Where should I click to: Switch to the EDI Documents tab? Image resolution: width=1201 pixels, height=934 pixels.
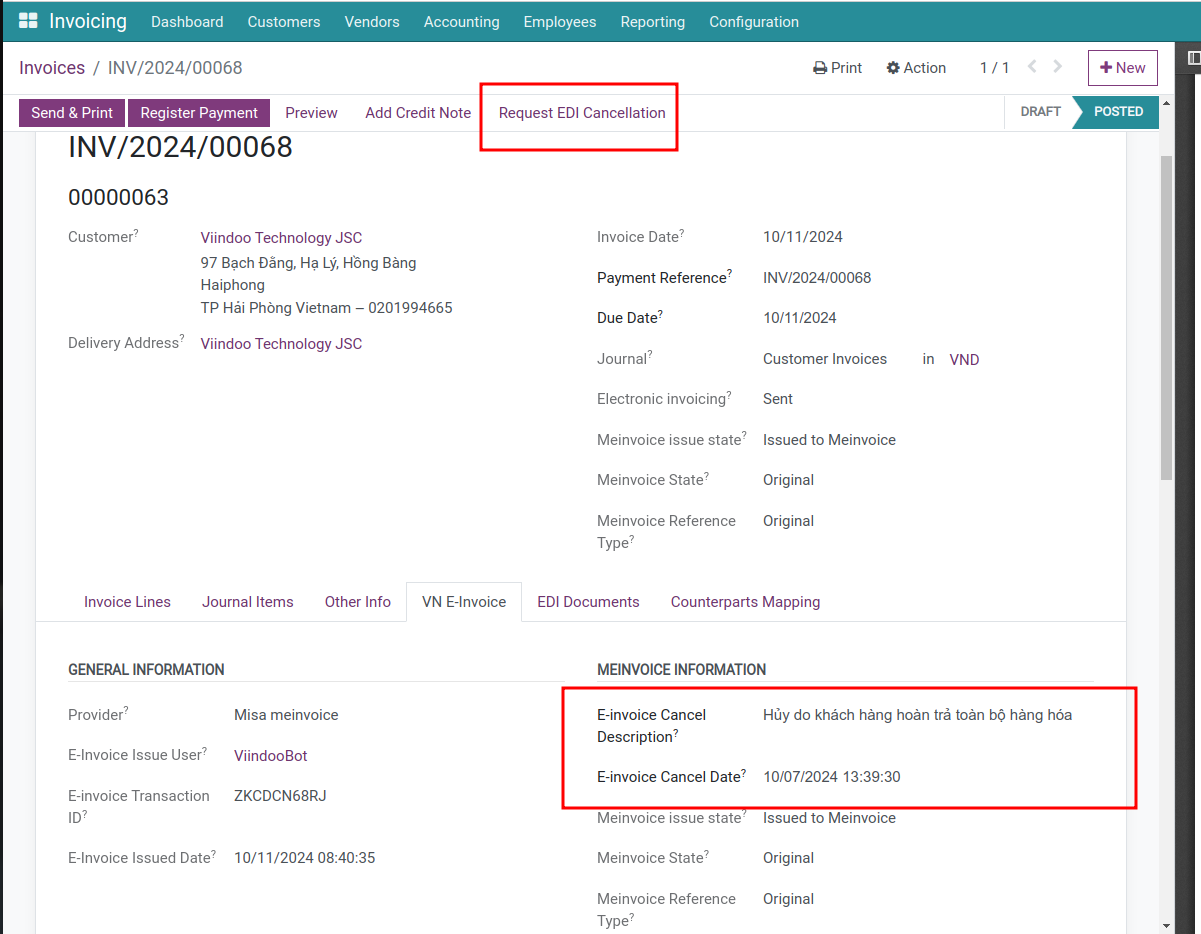click(x=588, y=602)
